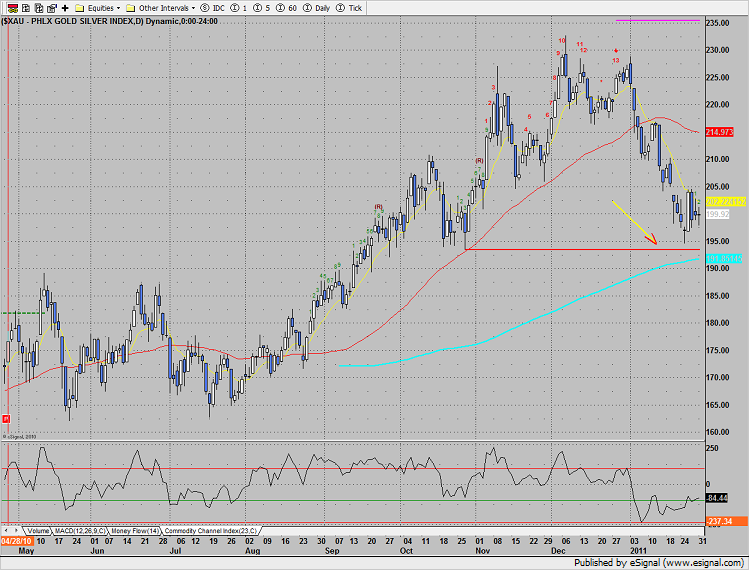
Task: Open the Equities dropdown
Action: 99,6
